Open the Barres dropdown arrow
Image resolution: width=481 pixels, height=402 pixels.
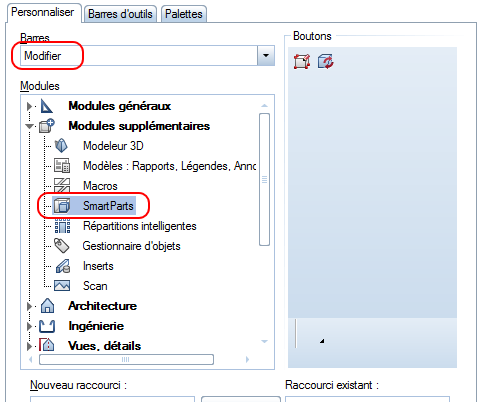(266, 56)
